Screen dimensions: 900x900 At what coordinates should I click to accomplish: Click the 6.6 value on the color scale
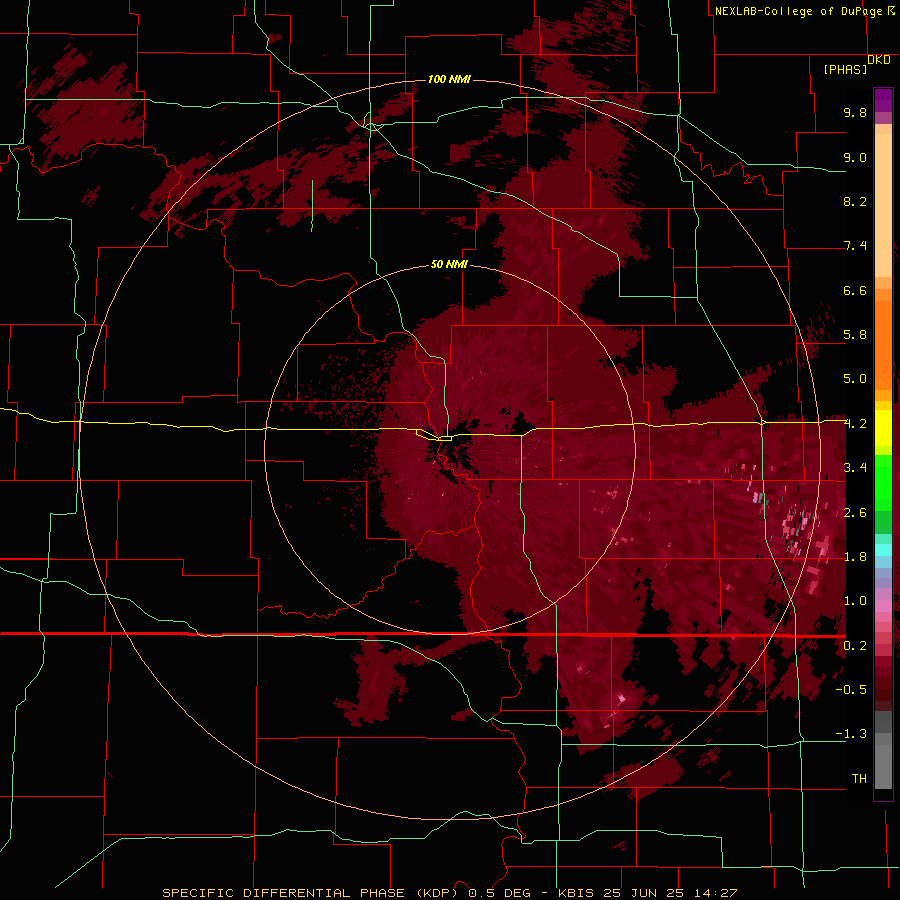tap(855, 290)
